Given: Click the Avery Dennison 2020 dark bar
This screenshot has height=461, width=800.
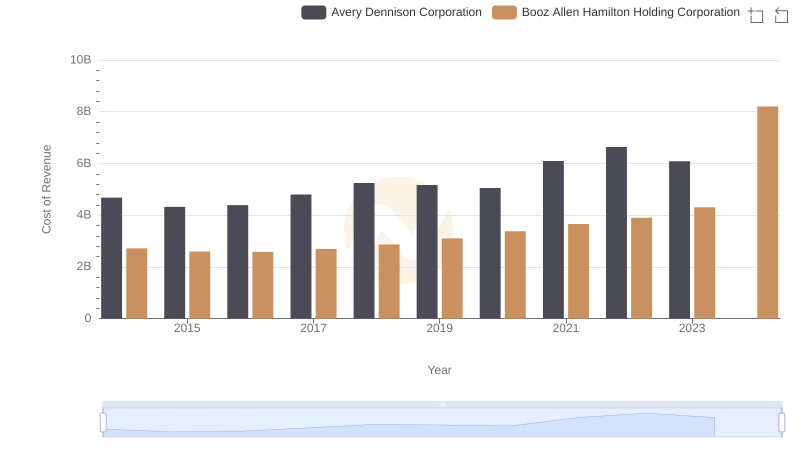Looking at the screenshot, I should coord(490,253).
